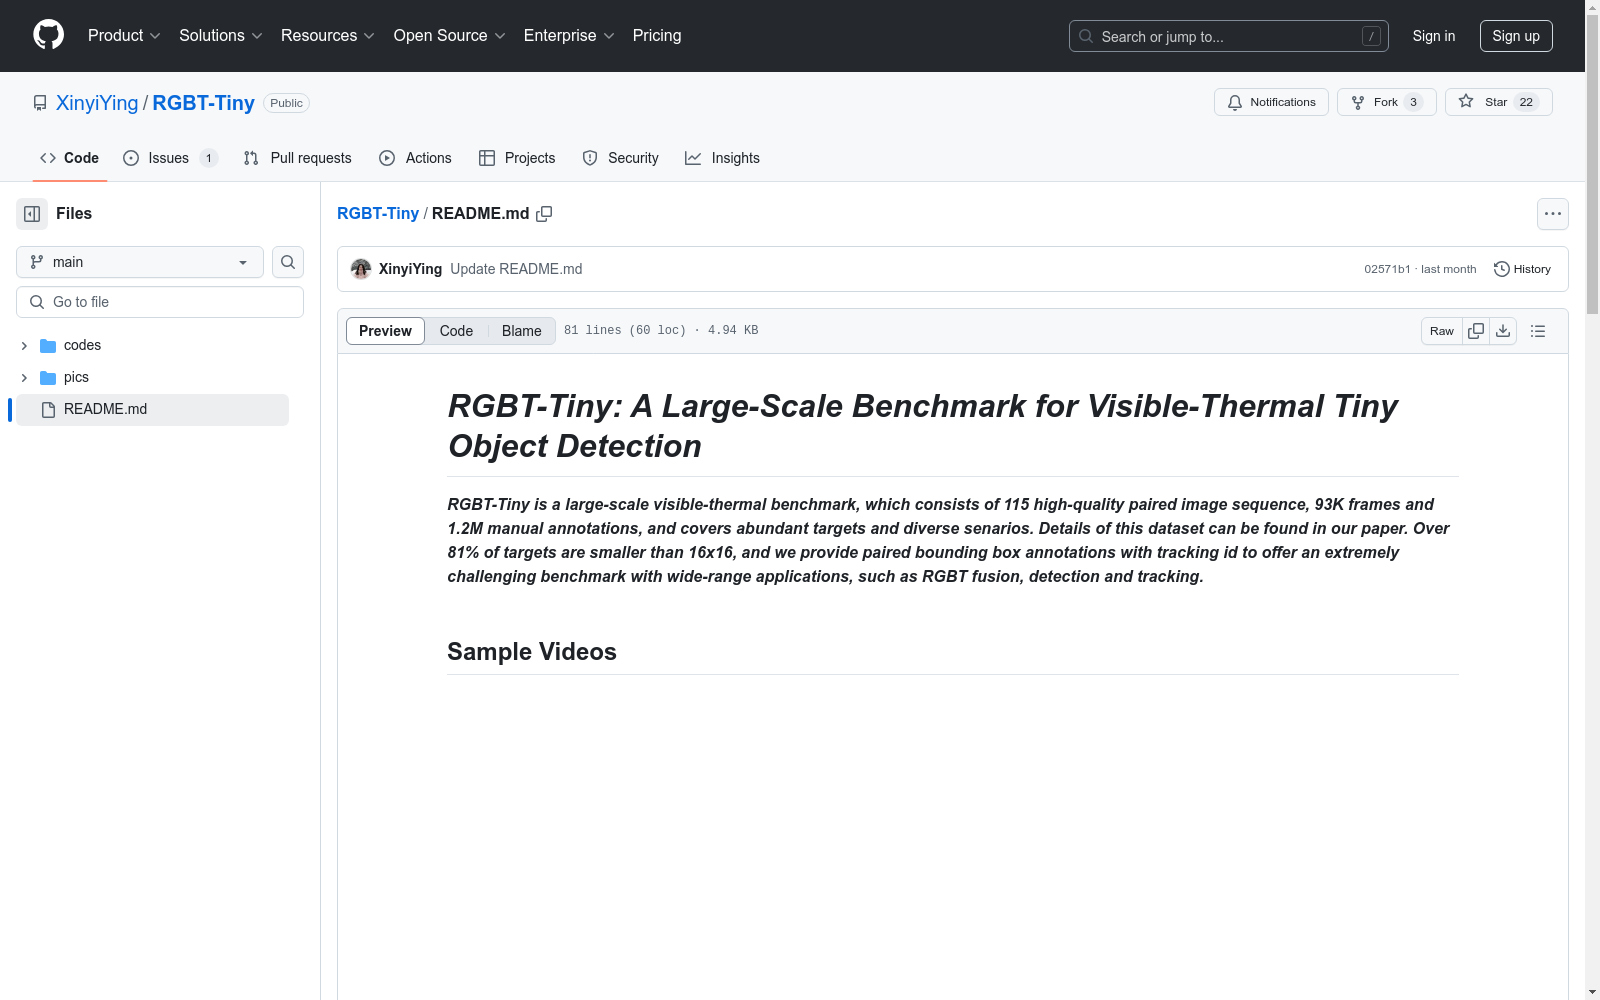This screenshot has width=1600, height=1000.
Task: Click the page vertical scrollbar
Action: 1592,500
